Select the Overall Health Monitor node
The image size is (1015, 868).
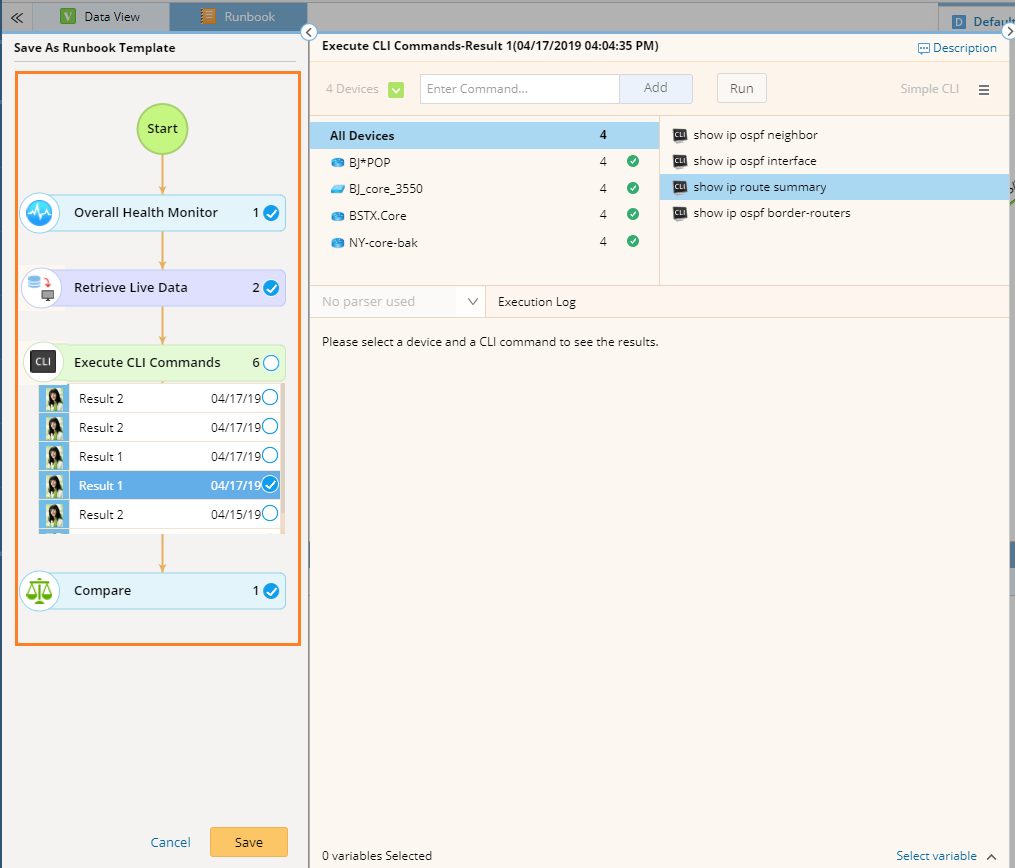153,213
